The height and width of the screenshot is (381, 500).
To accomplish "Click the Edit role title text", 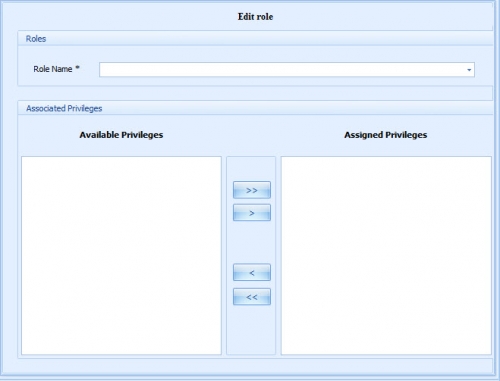I will 255,17.
